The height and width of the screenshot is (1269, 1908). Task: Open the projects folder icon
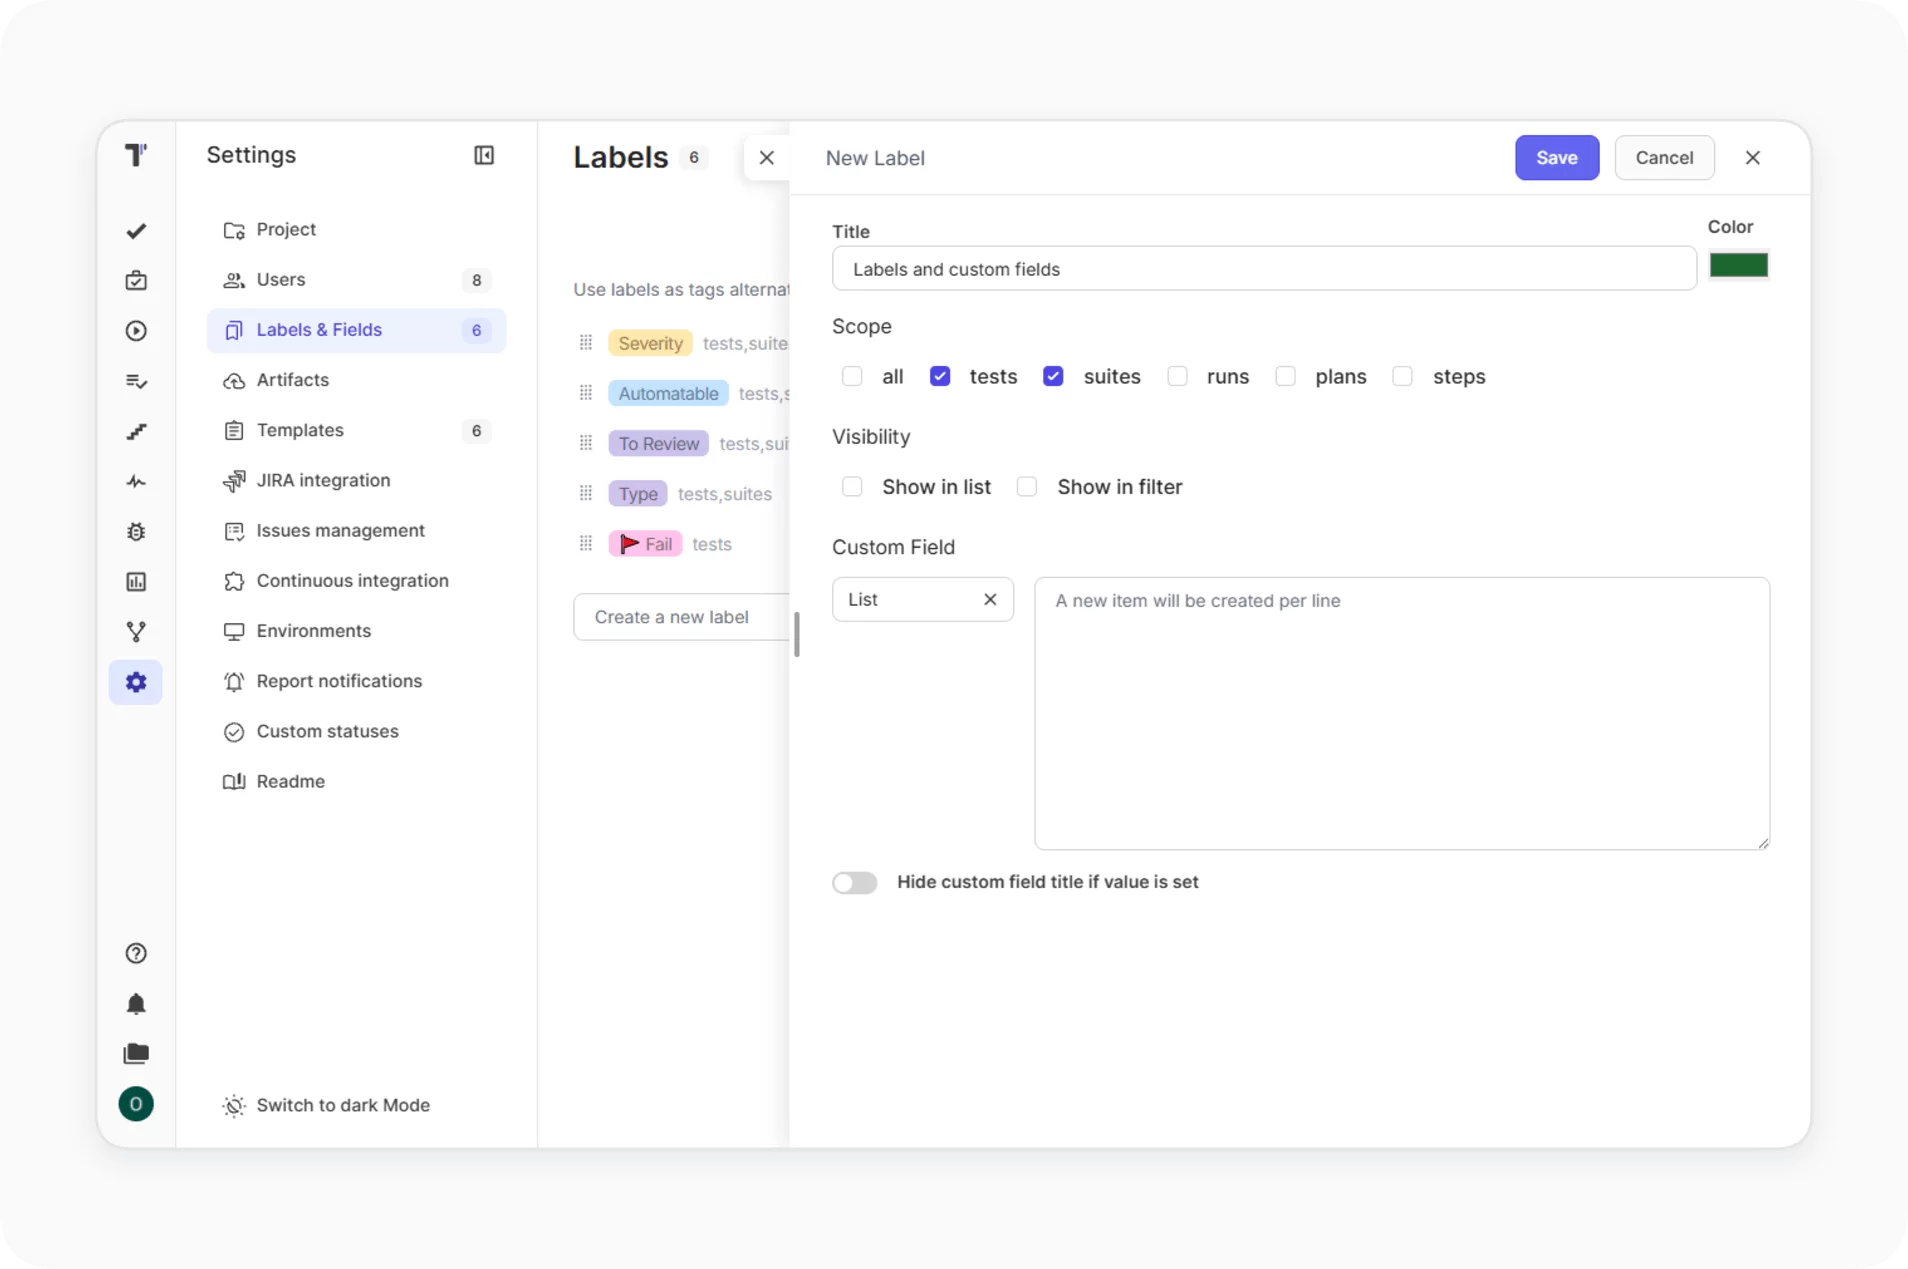[x=136, y=1054]
